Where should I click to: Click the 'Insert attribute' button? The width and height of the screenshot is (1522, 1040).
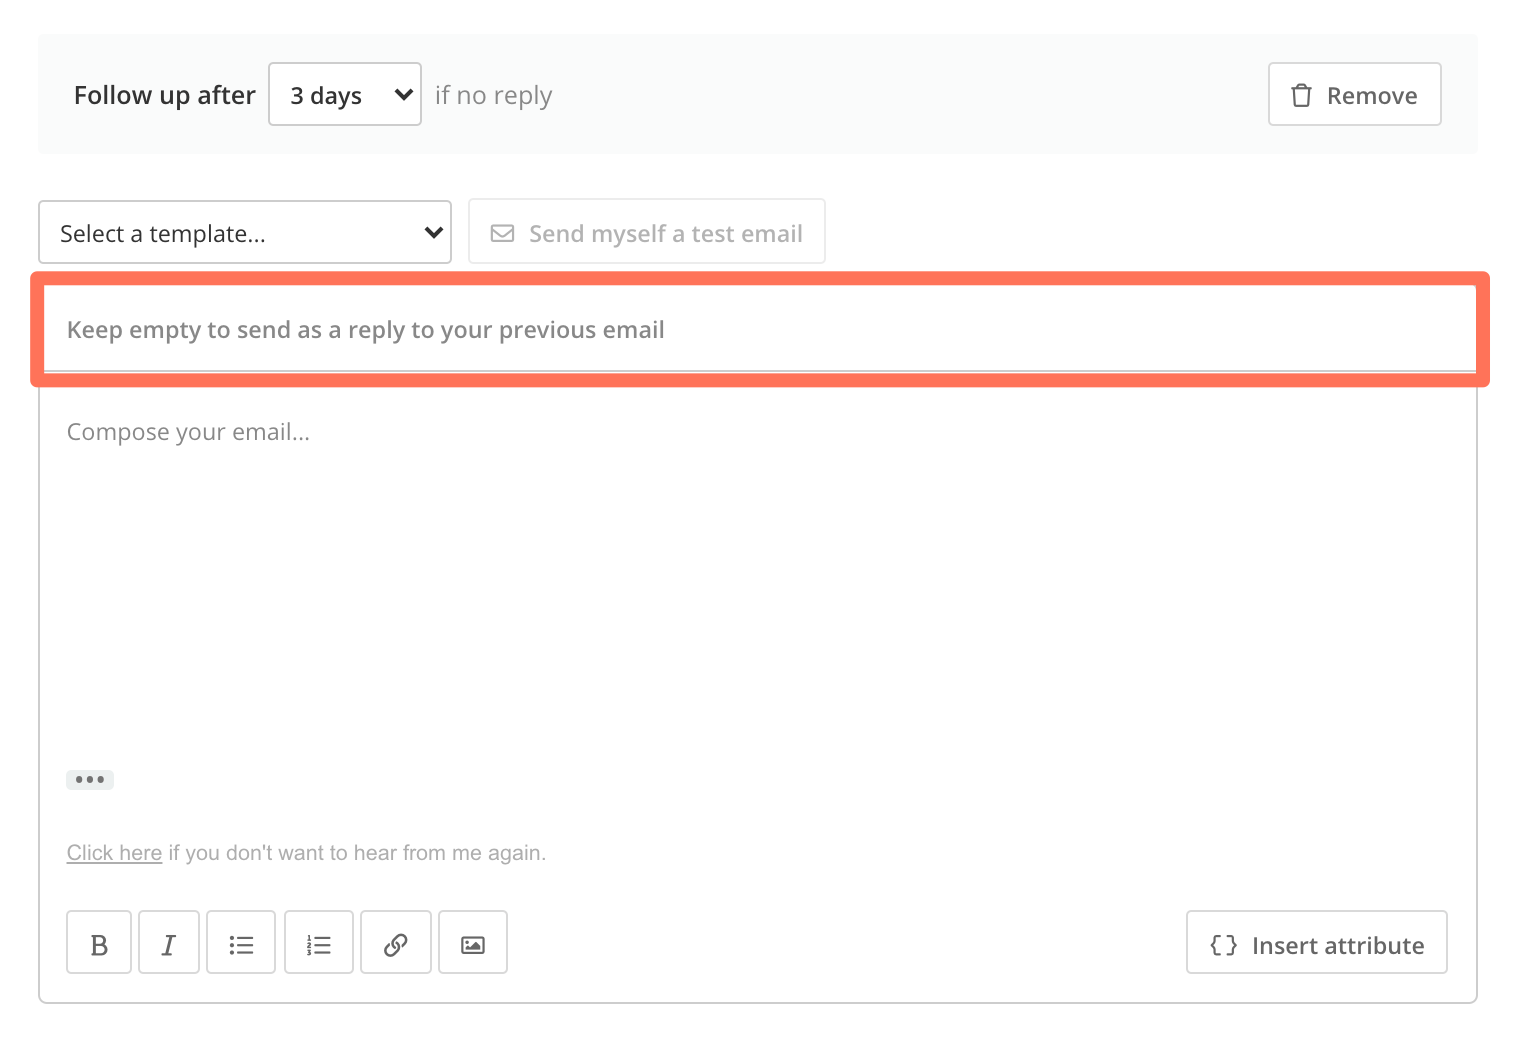coord(1316,943)
